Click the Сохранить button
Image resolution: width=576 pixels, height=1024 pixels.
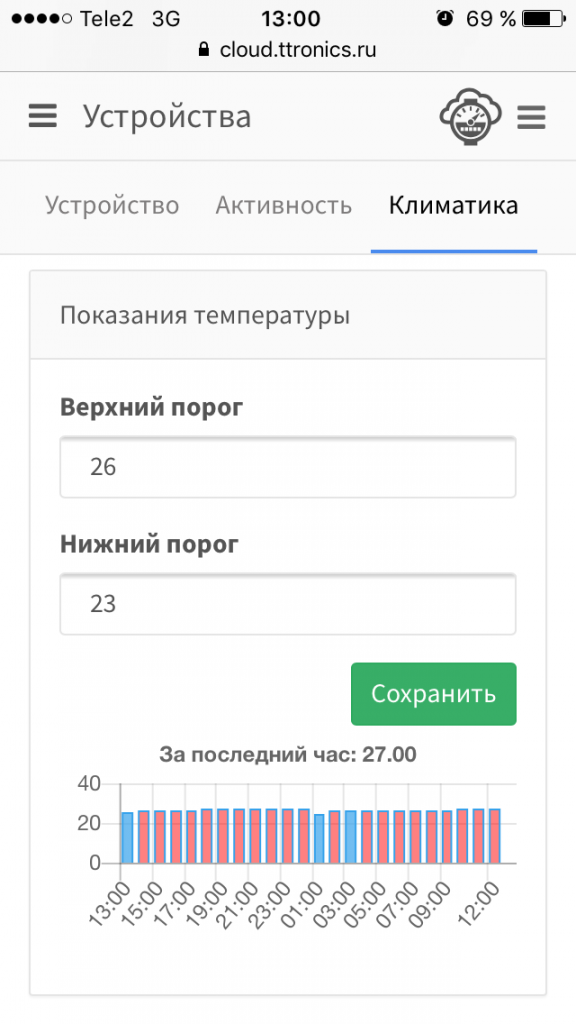(x=434, y=694)
